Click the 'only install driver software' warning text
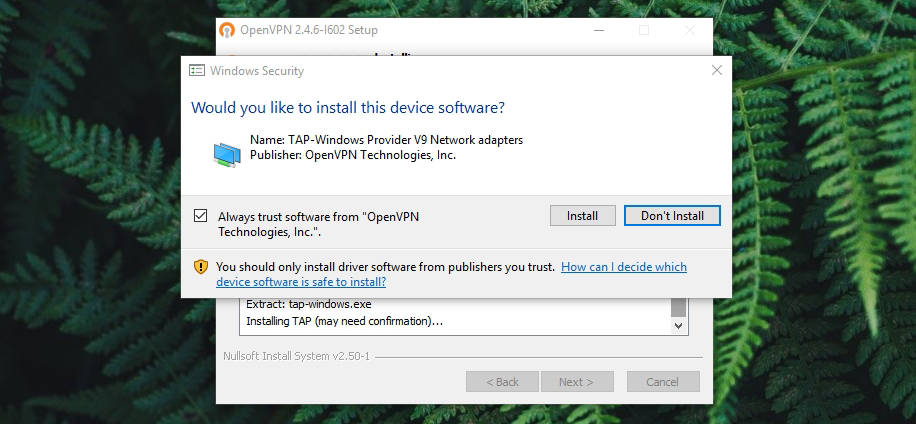This screenshot has height=424, width=916. pos(385,267)
